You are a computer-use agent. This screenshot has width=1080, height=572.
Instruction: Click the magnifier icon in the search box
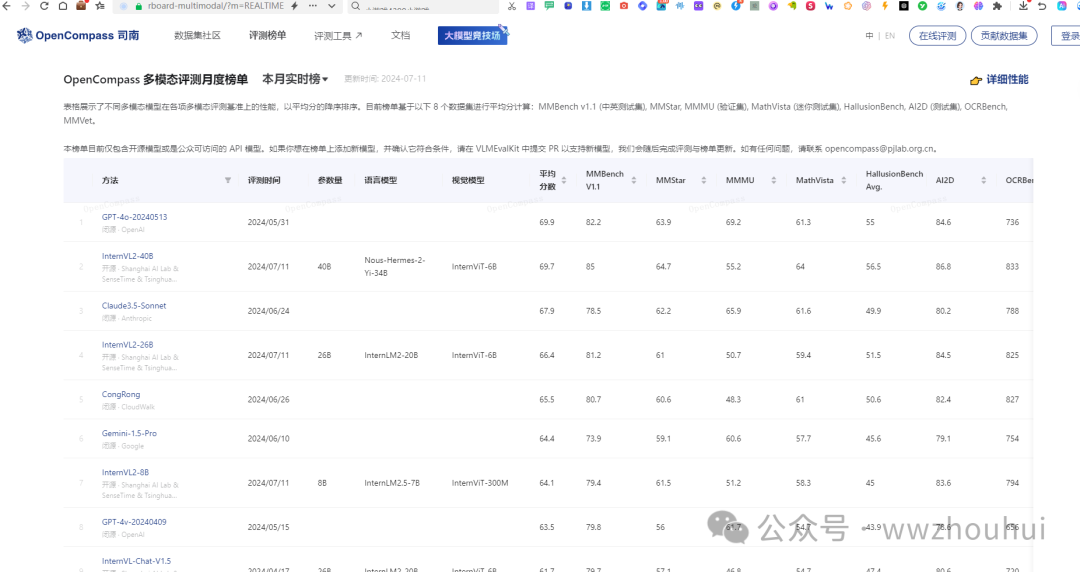pyautogui.click(x=355, y=6)
